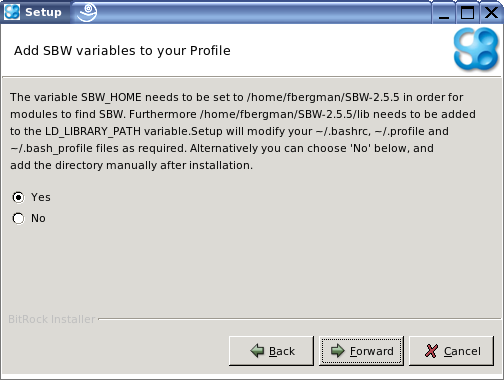Screen dimensions: 504x380
Task: Click the SBW_HOME description paragraph
Action: click(x=243, y=131)
